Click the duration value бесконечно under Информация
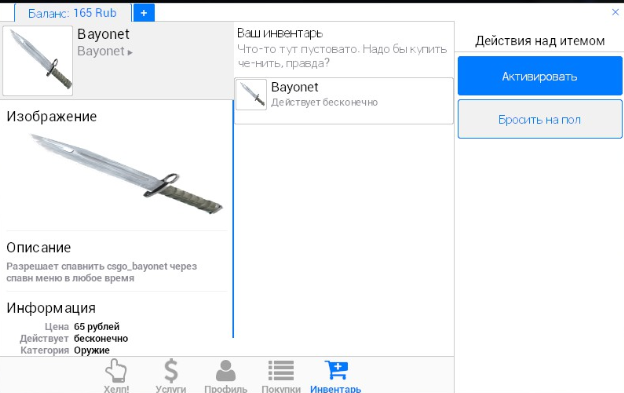The image size is (624, 393). click(x=101, y=339)
